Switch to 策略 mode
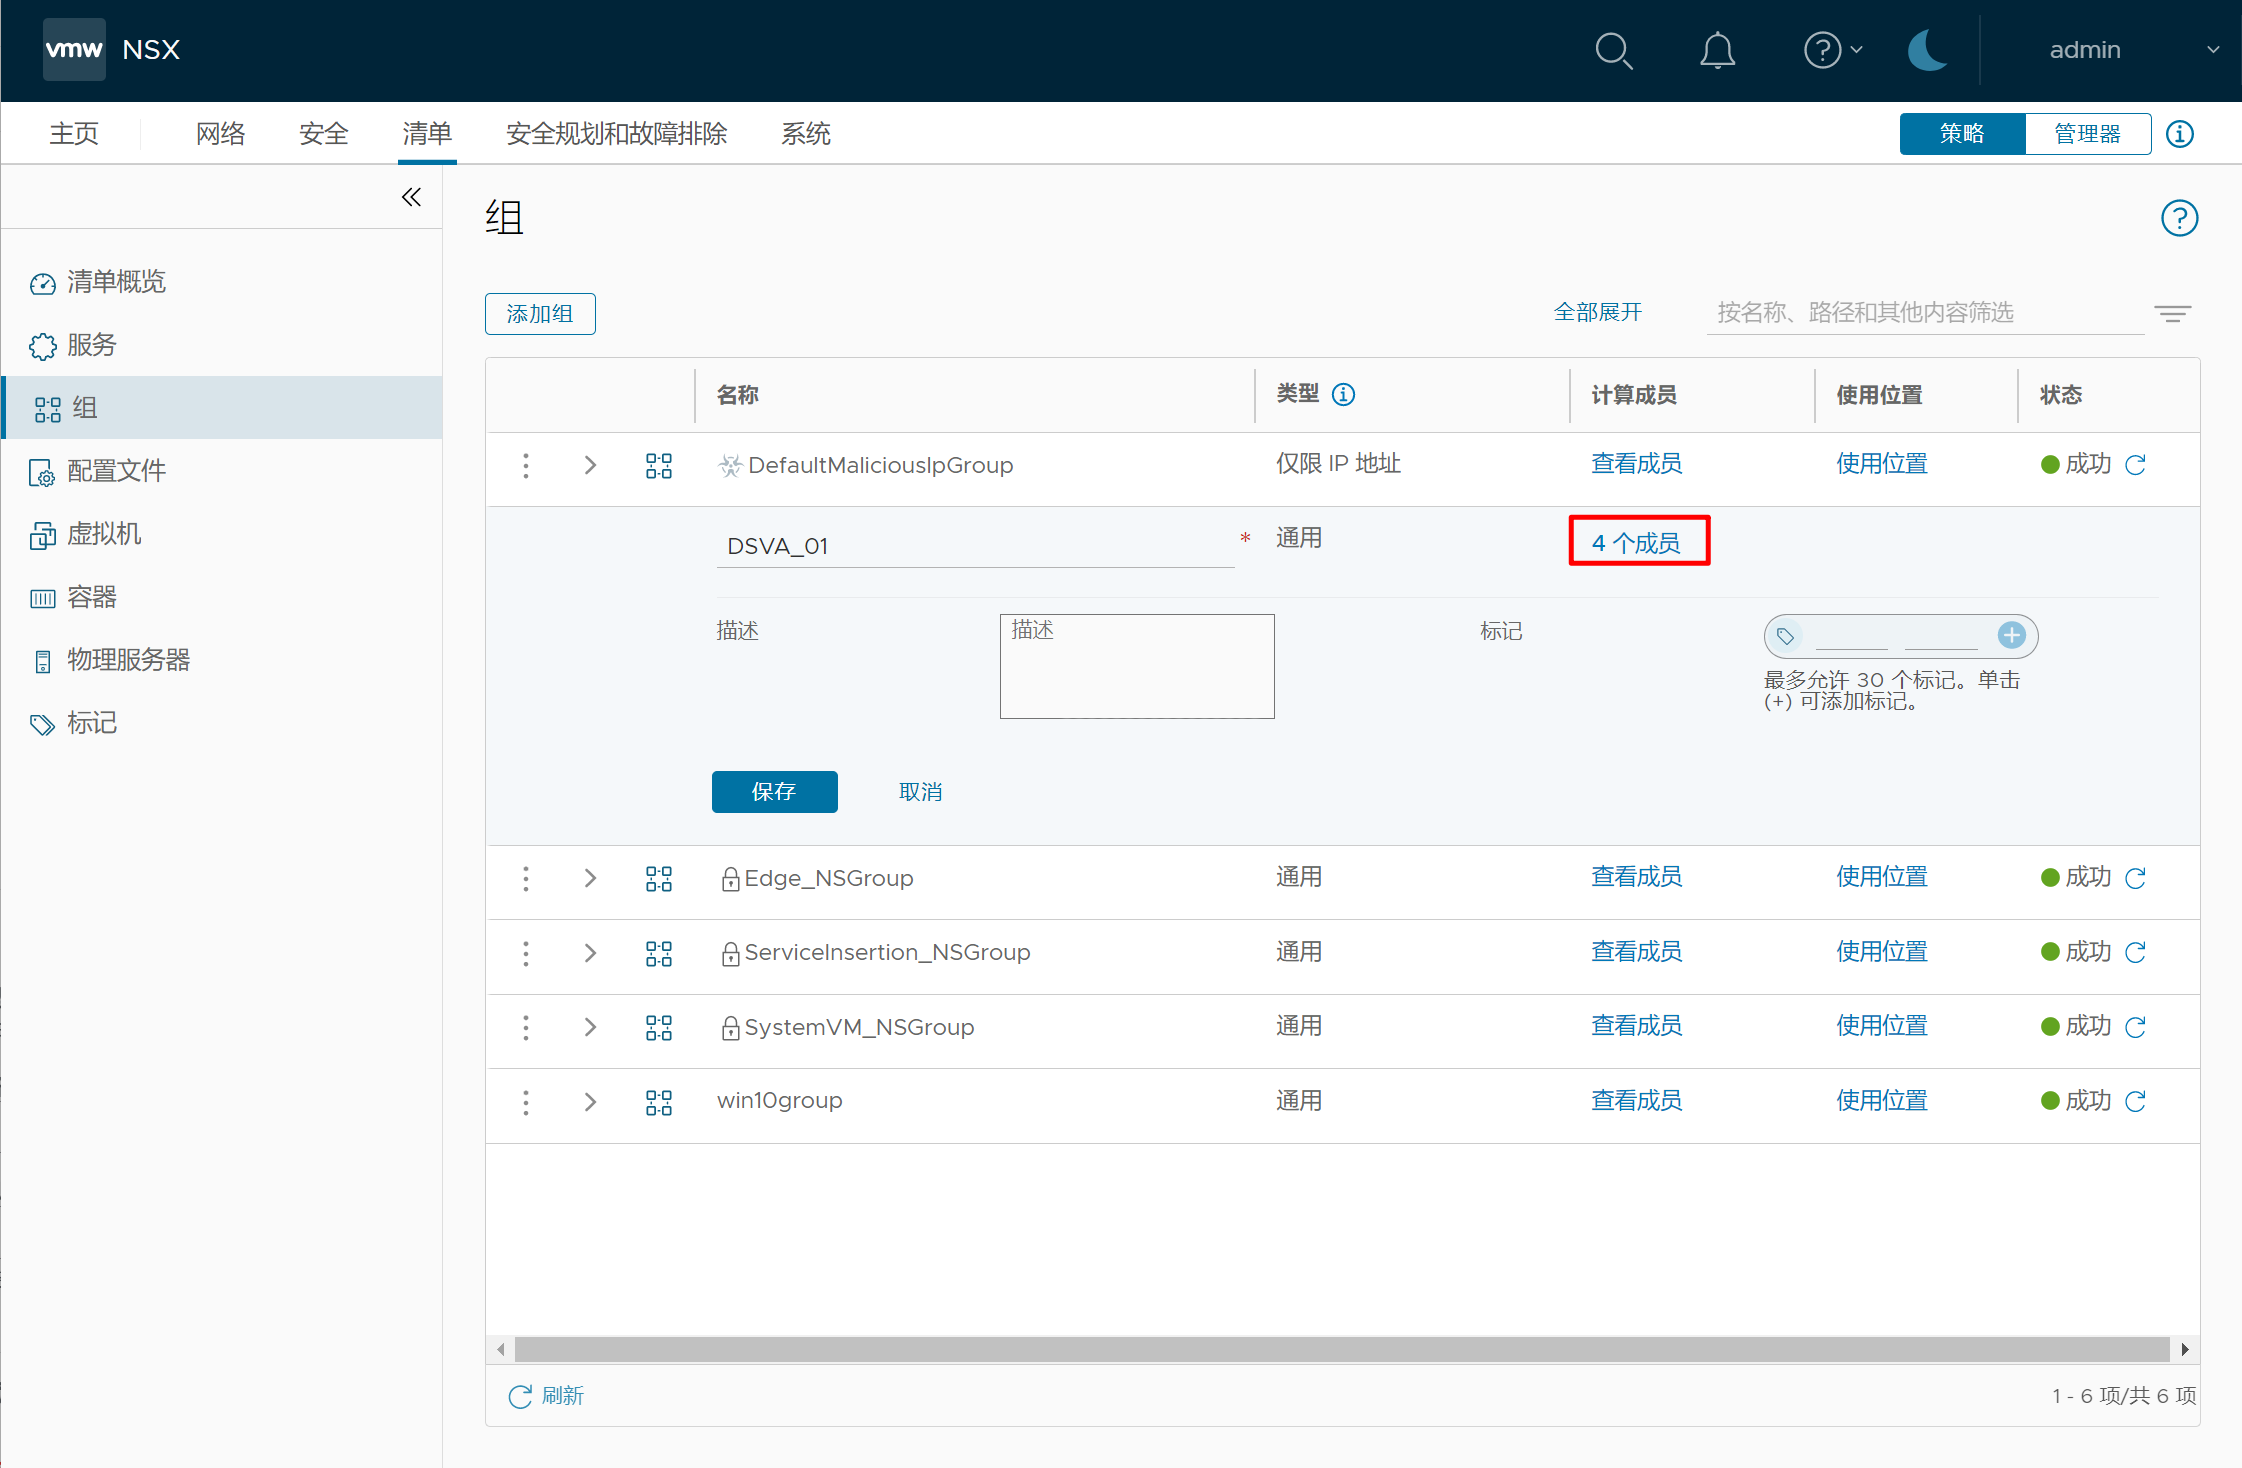2242x1468 pixels. point(1962,134)
